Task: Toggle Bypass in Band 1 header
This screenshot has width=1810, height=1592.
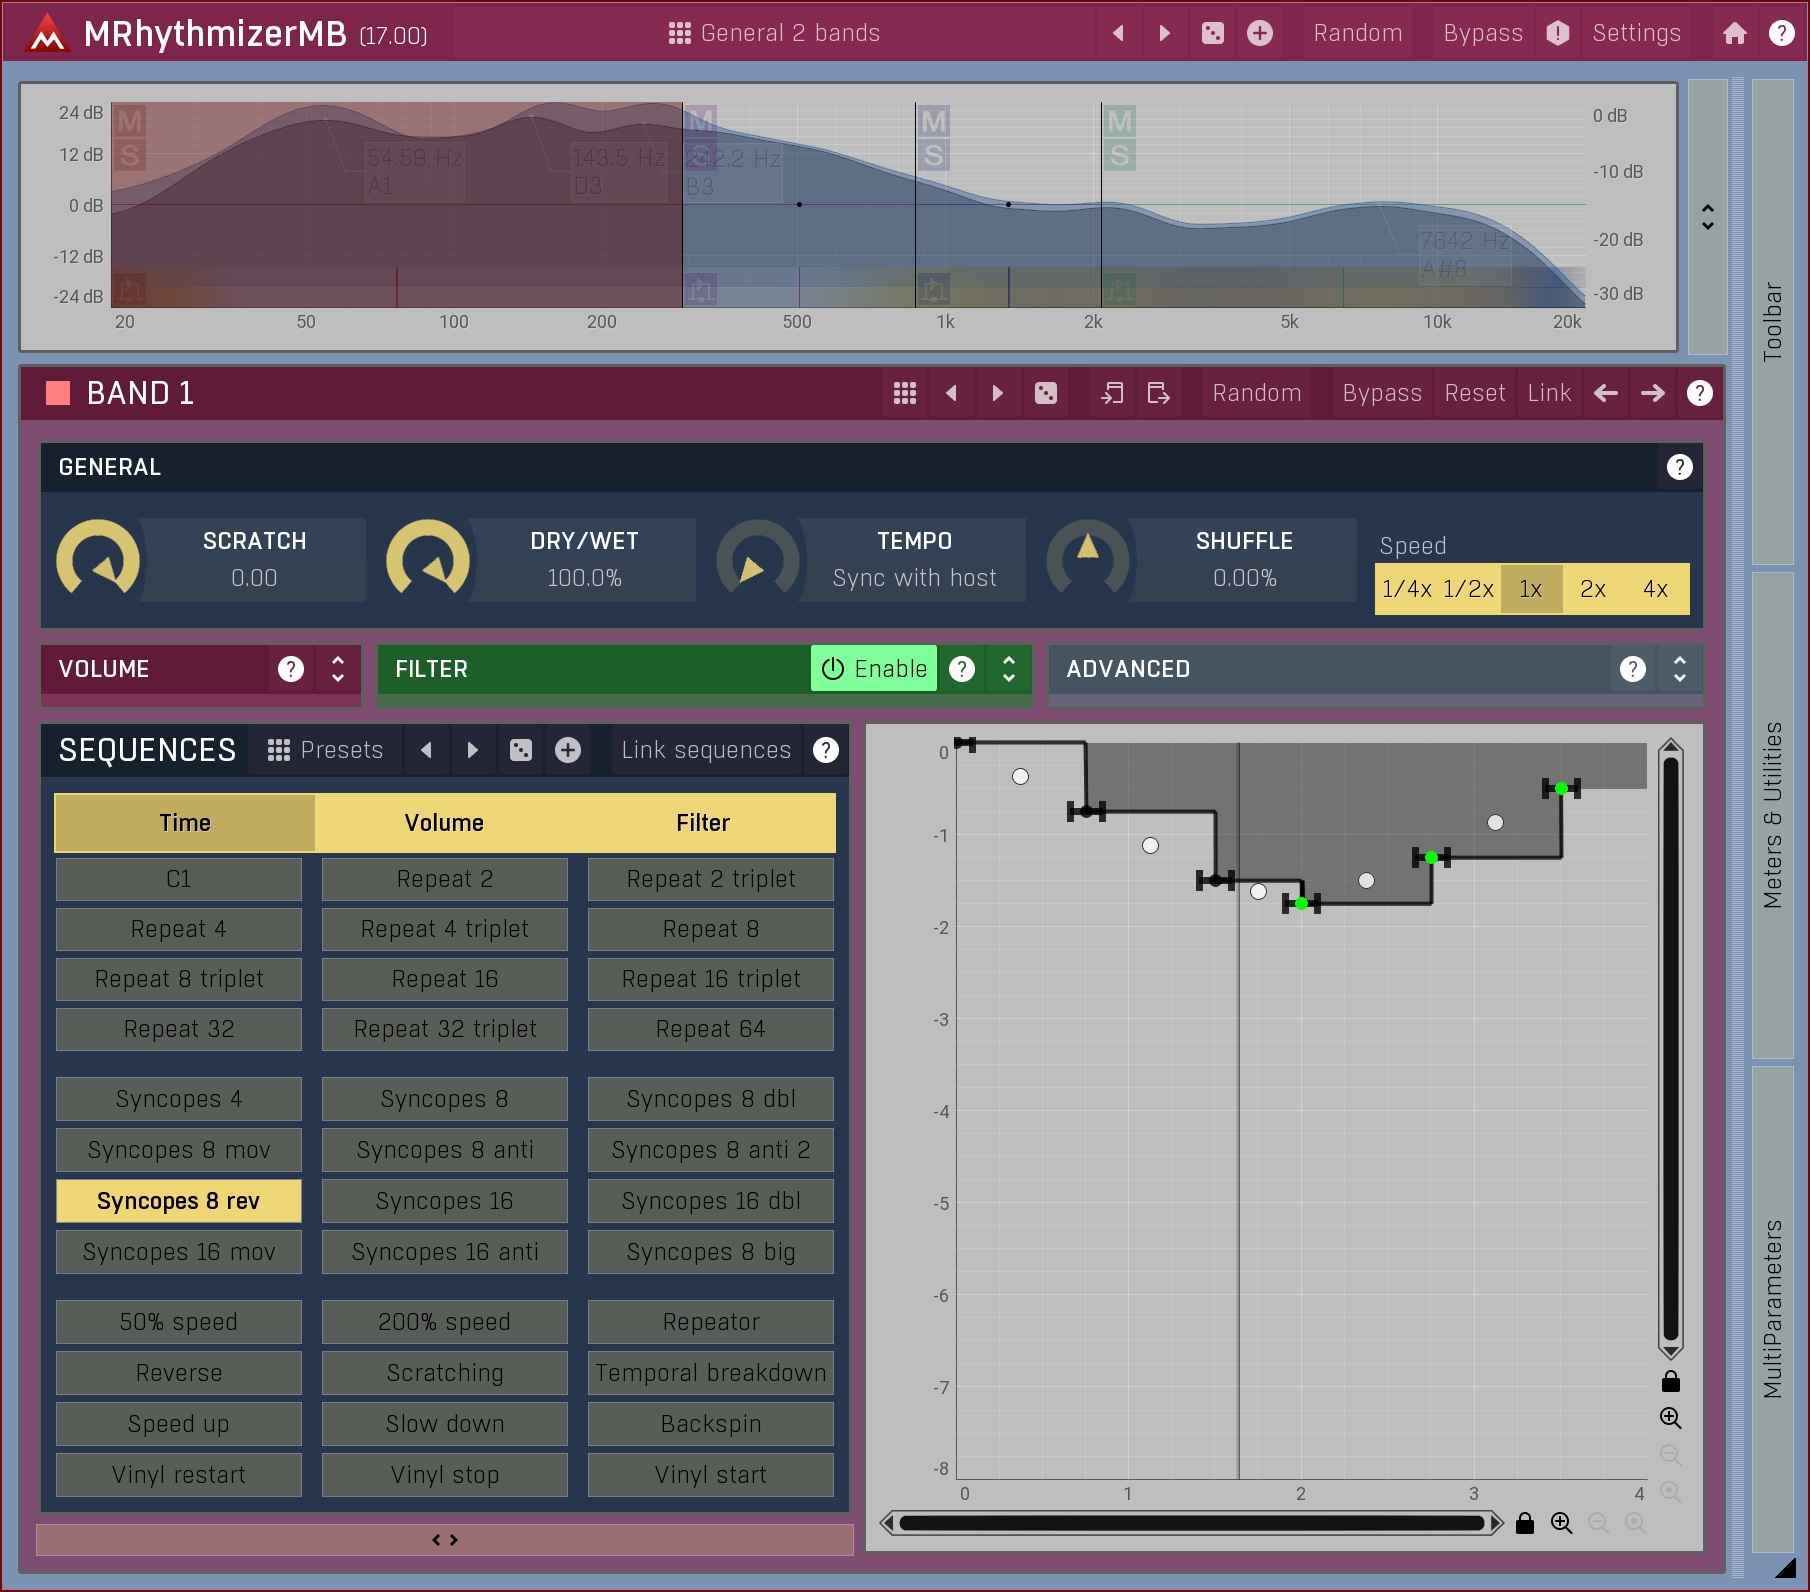Action: click(1381, 393)
